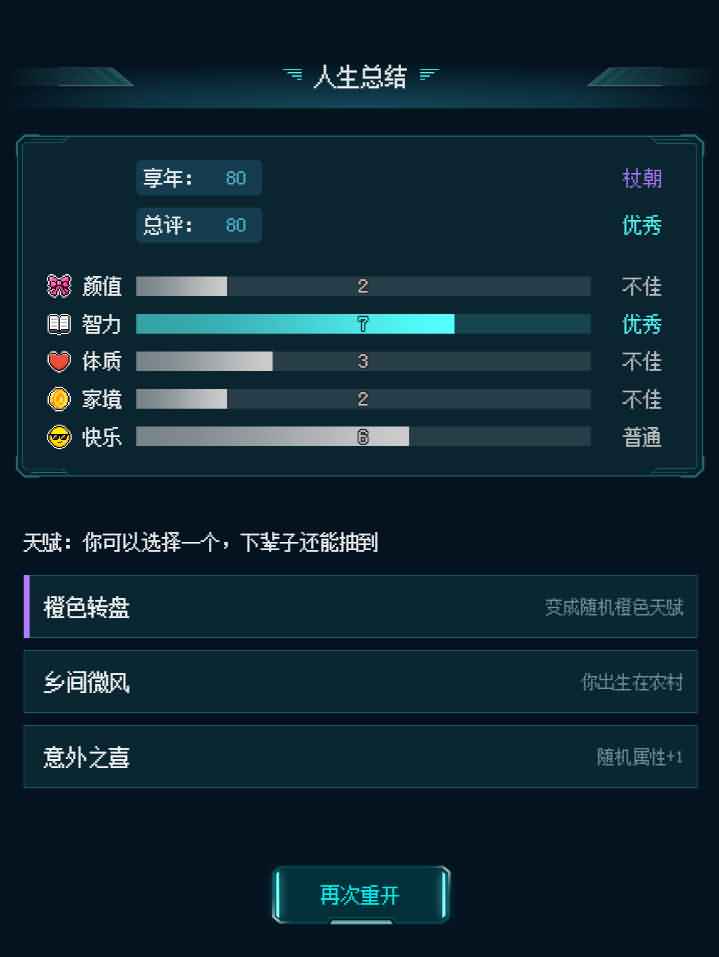The width and height of the screenshot is (719, 957).
Task: Click the 快乐 bar showing 6
Action: click(x=363, y=436)
